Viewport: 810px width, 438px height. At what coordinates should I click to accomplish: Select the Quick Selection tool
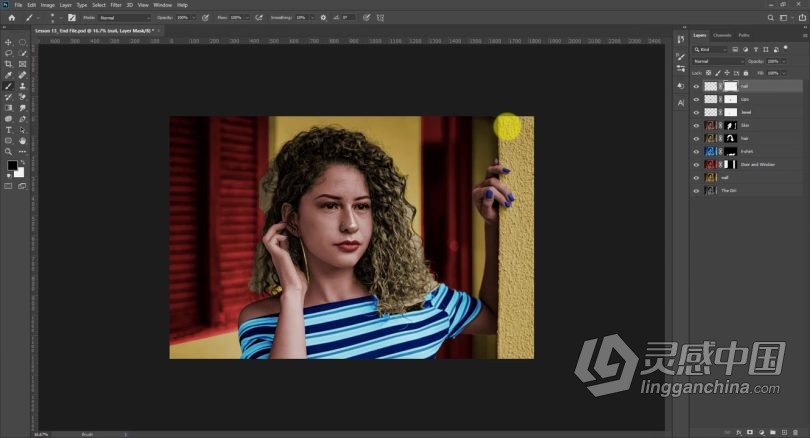(23, 53)
